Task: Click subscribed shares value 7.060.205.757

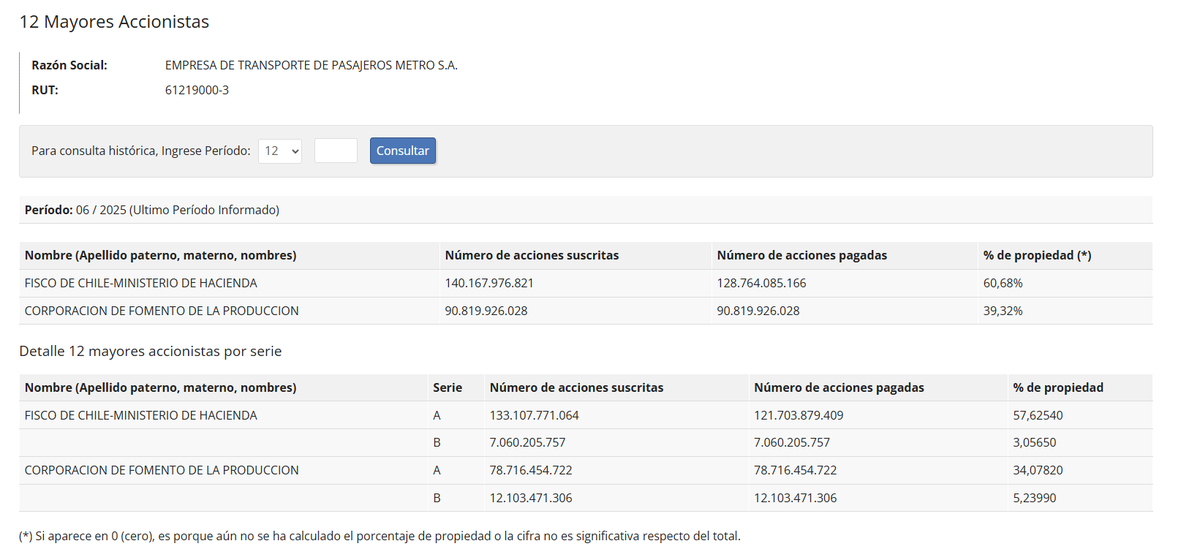Action: point(528,442)
